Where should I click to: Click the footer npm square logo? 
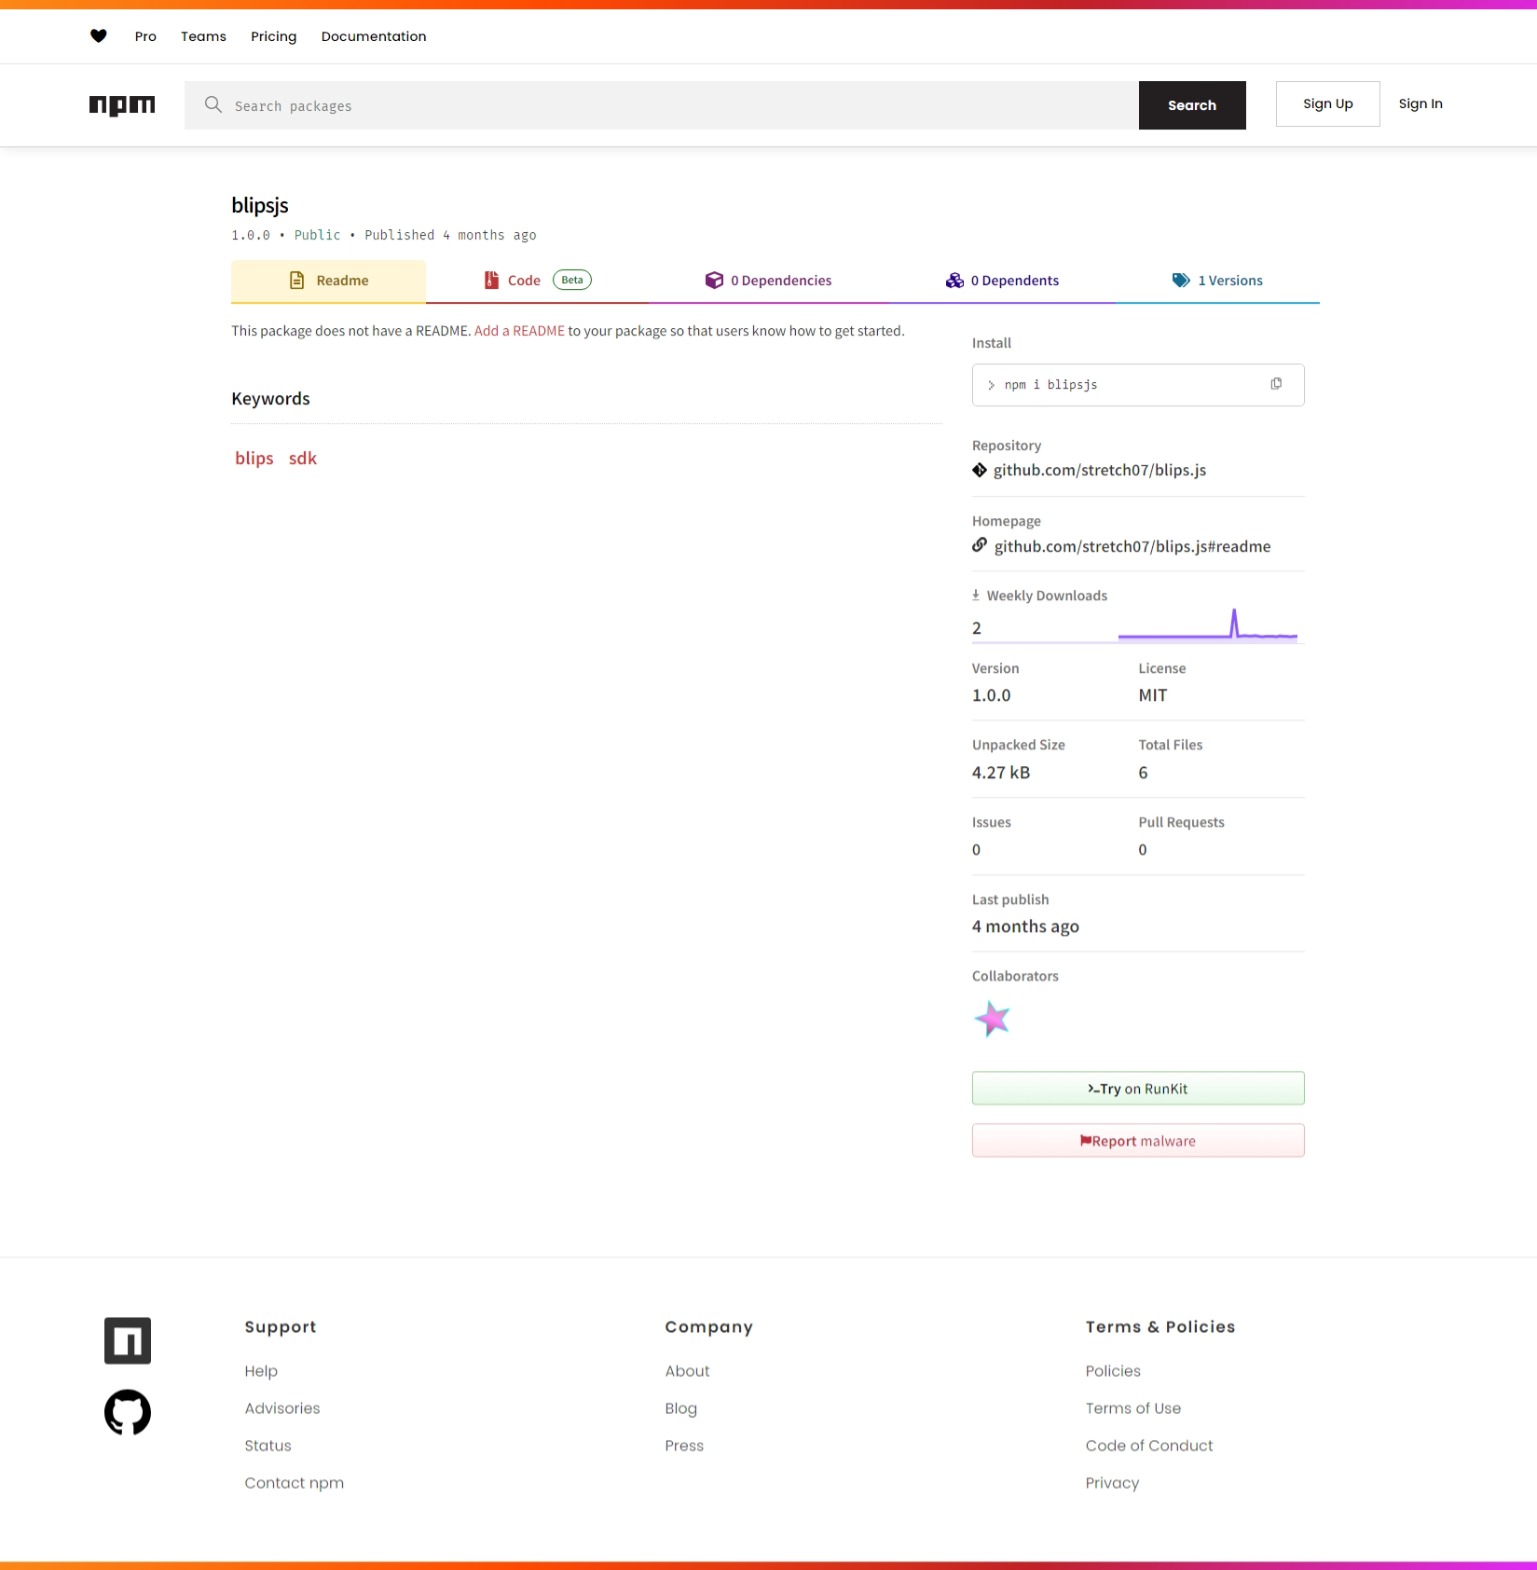click(x=127, y=1340)
